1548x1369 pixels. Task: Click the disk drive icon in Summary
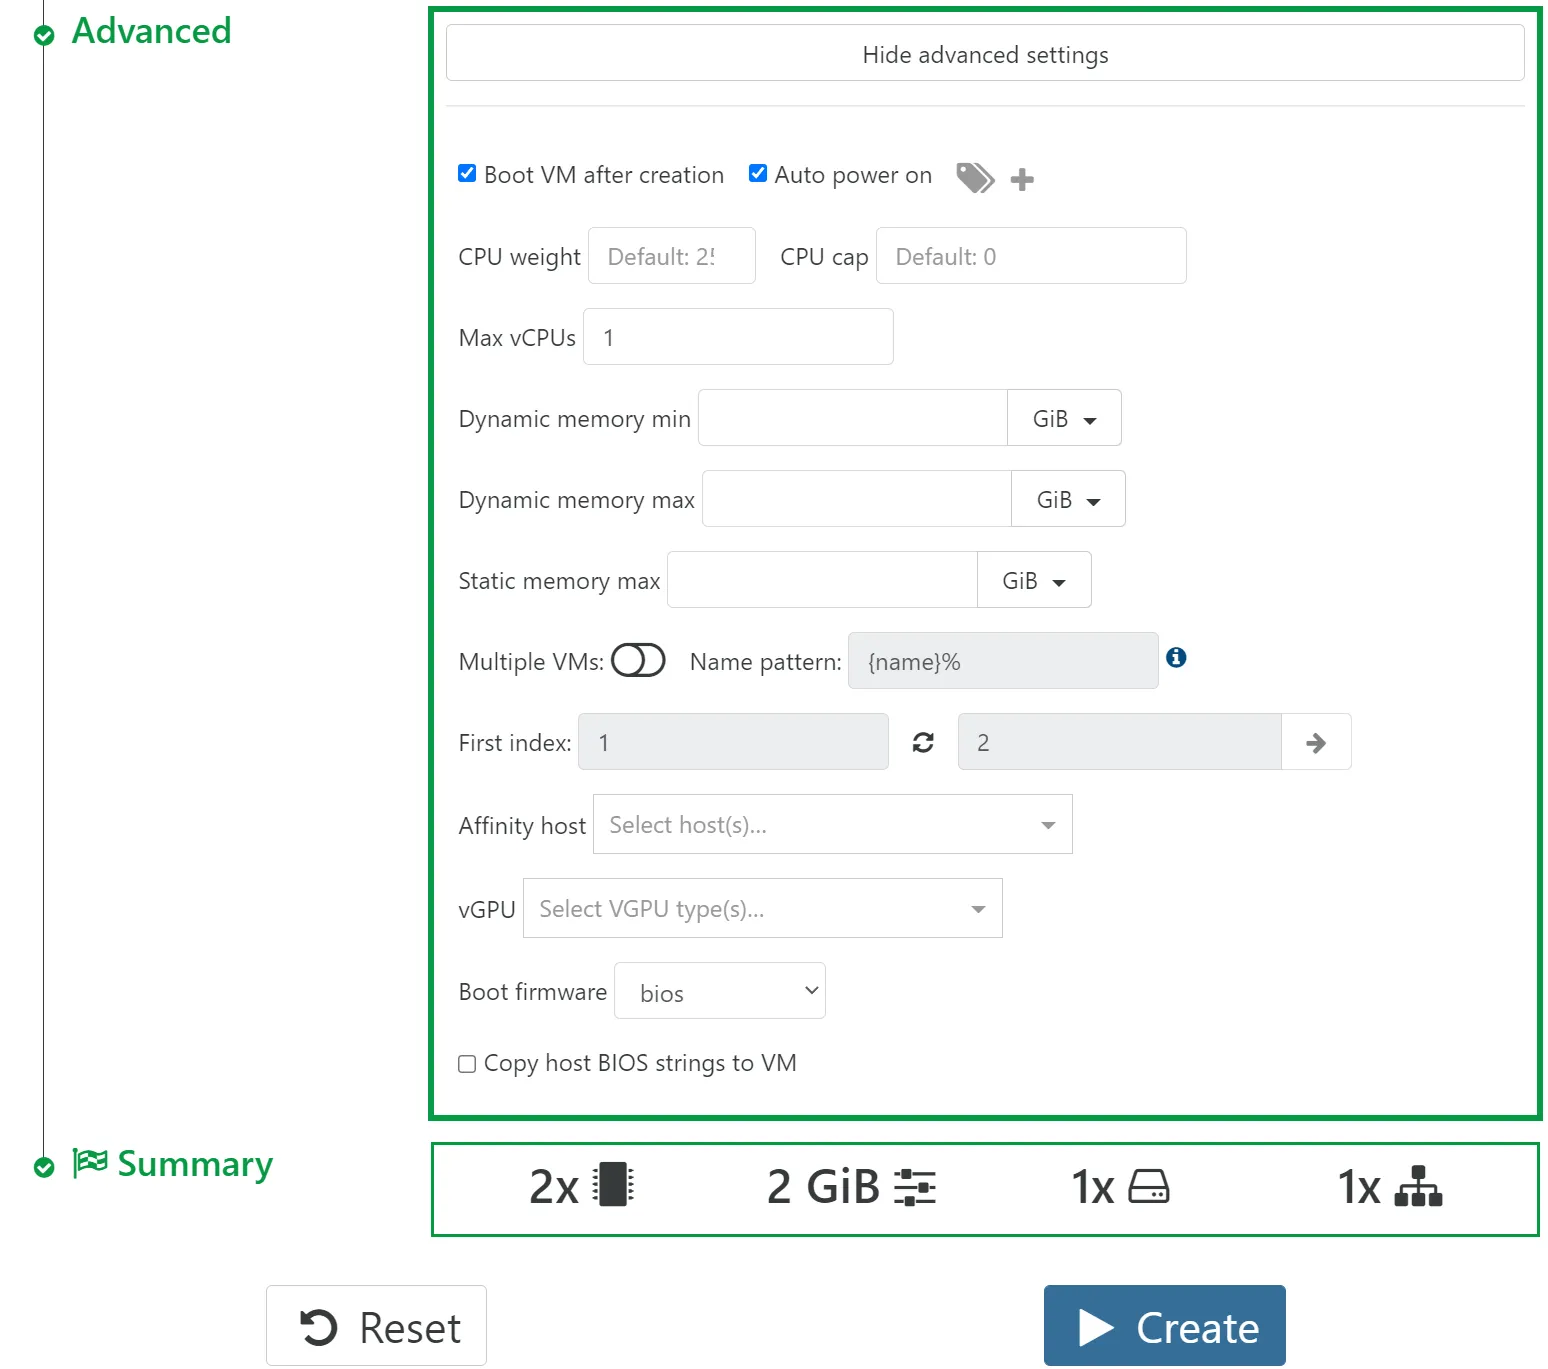(x=1148, y=1187)
